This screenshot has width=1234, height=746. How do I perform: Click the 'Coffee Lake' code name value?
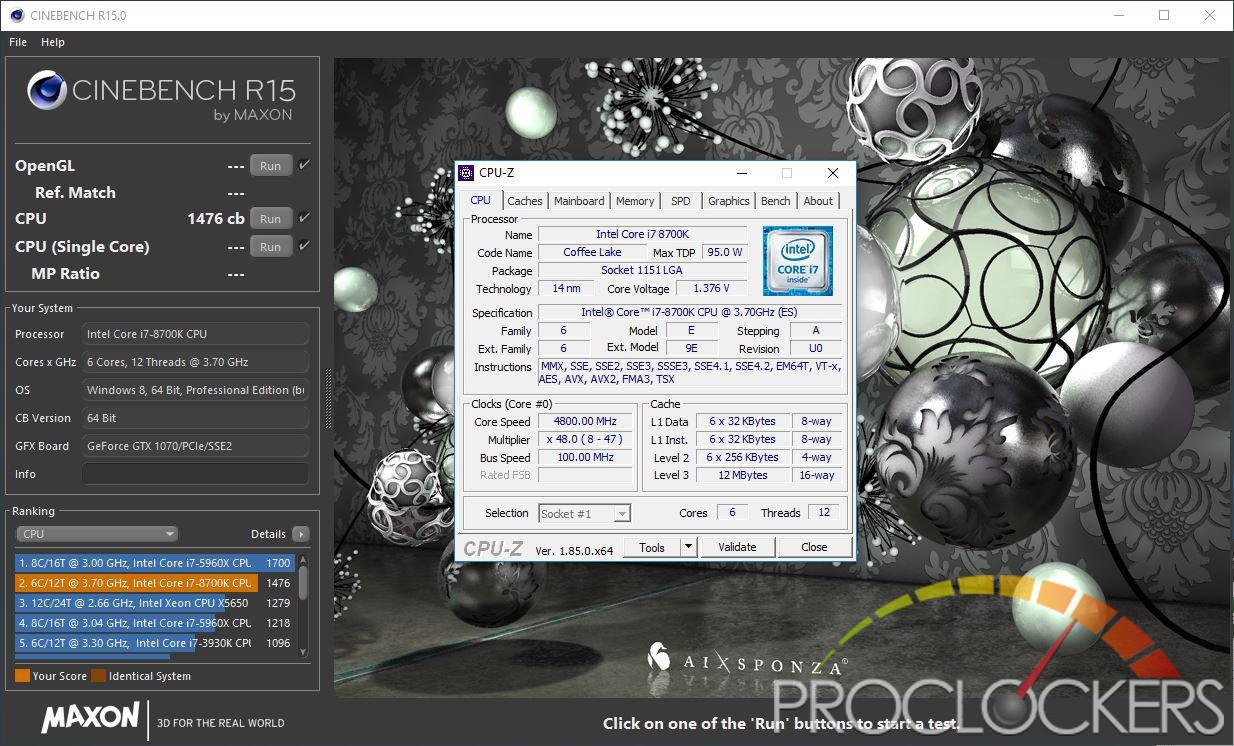point(592,252)
